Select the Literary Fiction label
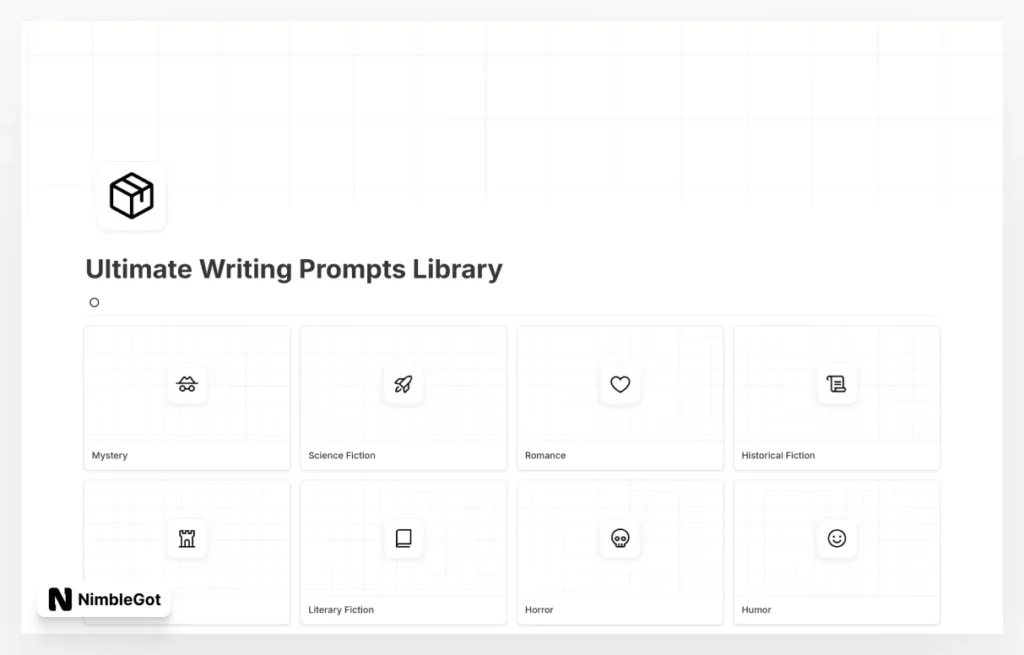 point(342,610)
